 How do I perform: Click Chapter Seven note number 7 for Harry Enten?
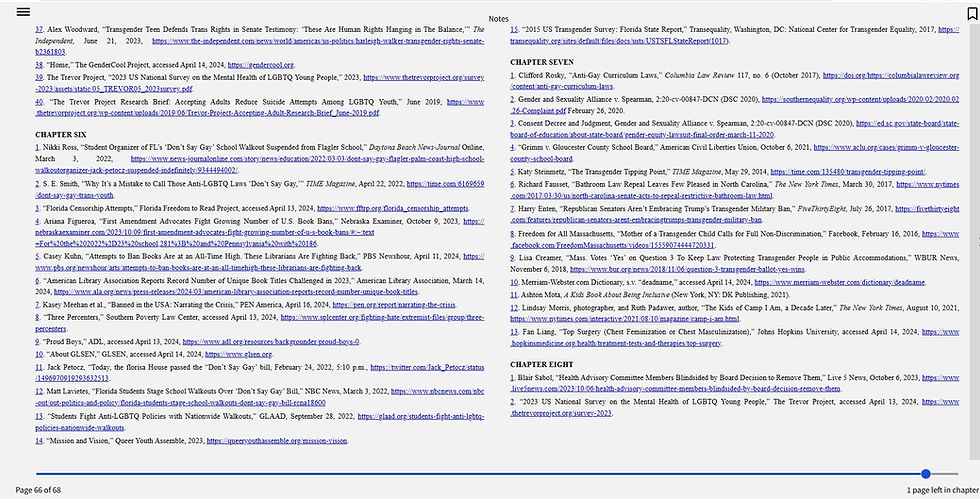pos(512,209)
